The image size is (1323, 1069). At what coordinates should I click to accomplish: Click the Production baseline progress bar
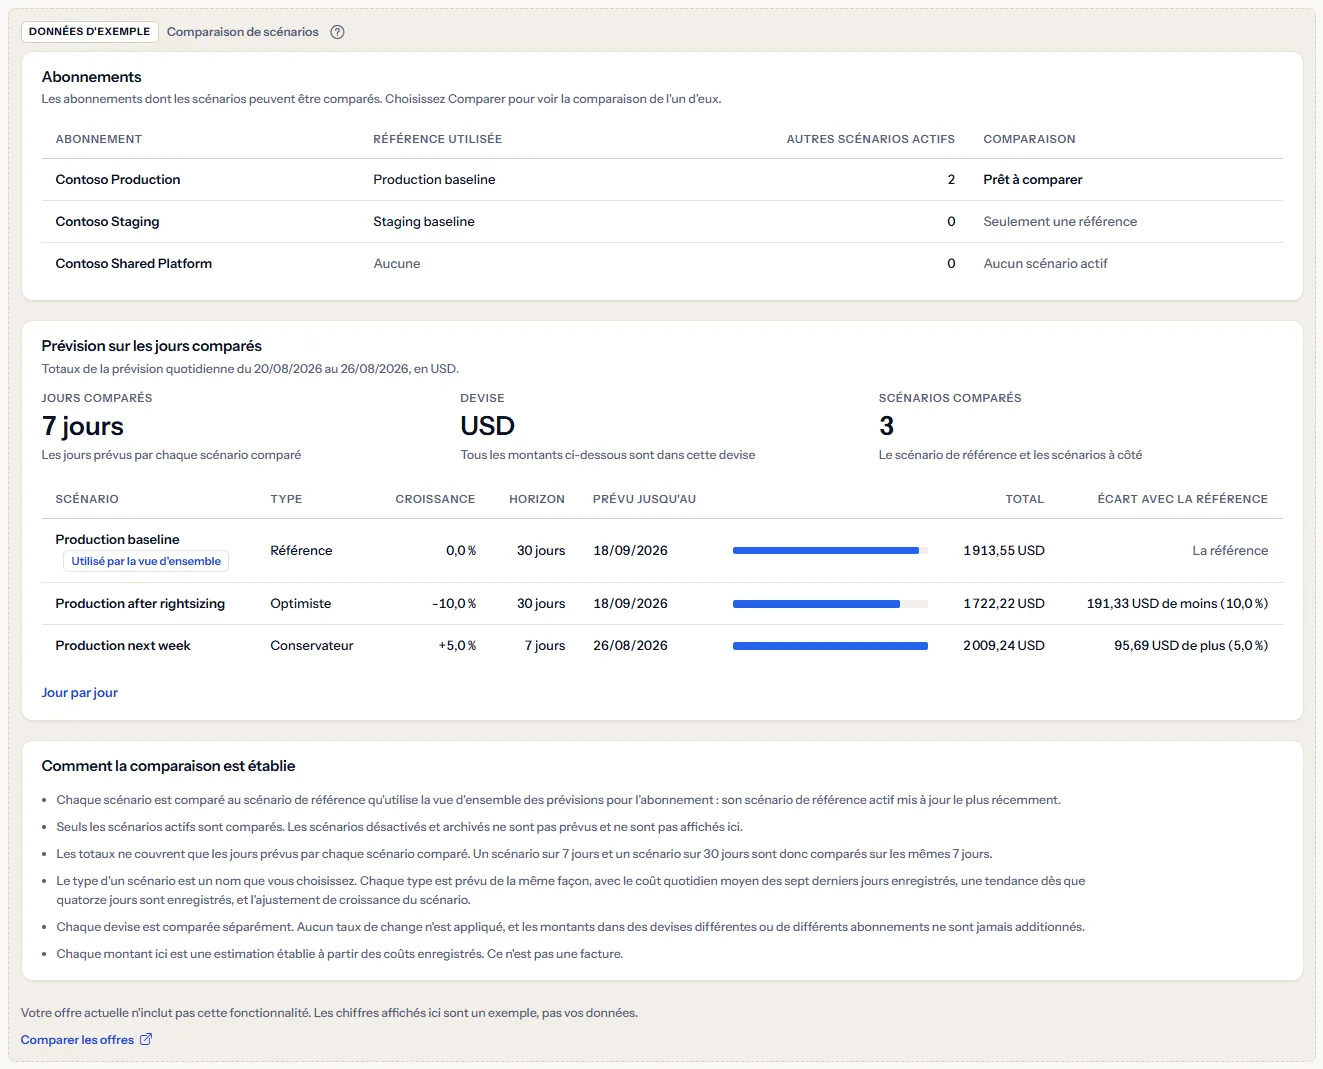click(830, 551)
